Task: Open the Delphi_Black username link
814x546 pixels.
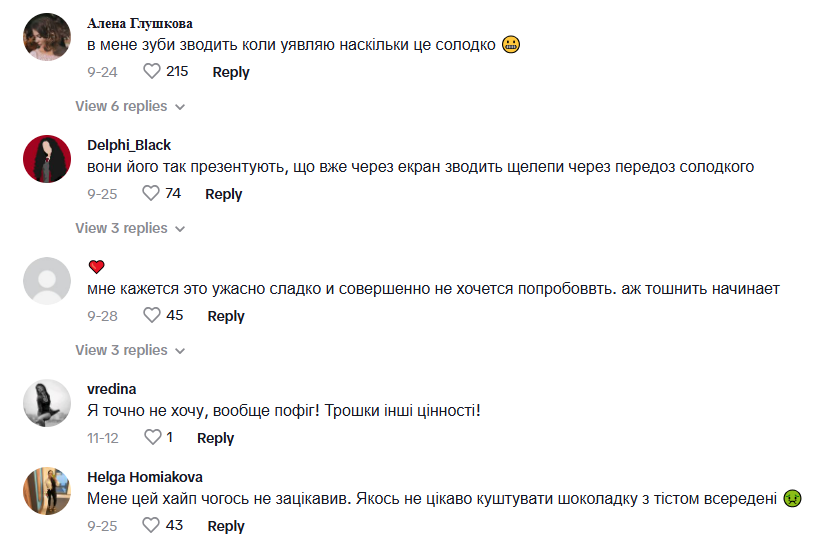Action: 129,145
